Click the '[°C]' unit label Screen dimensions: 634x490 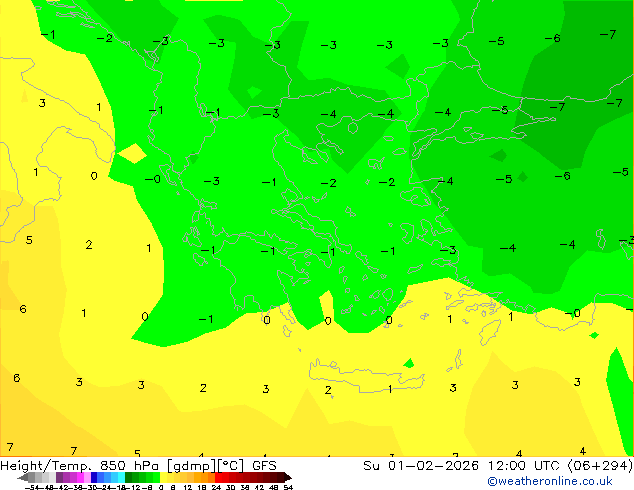pyautogui.click(x=230, y=465)
